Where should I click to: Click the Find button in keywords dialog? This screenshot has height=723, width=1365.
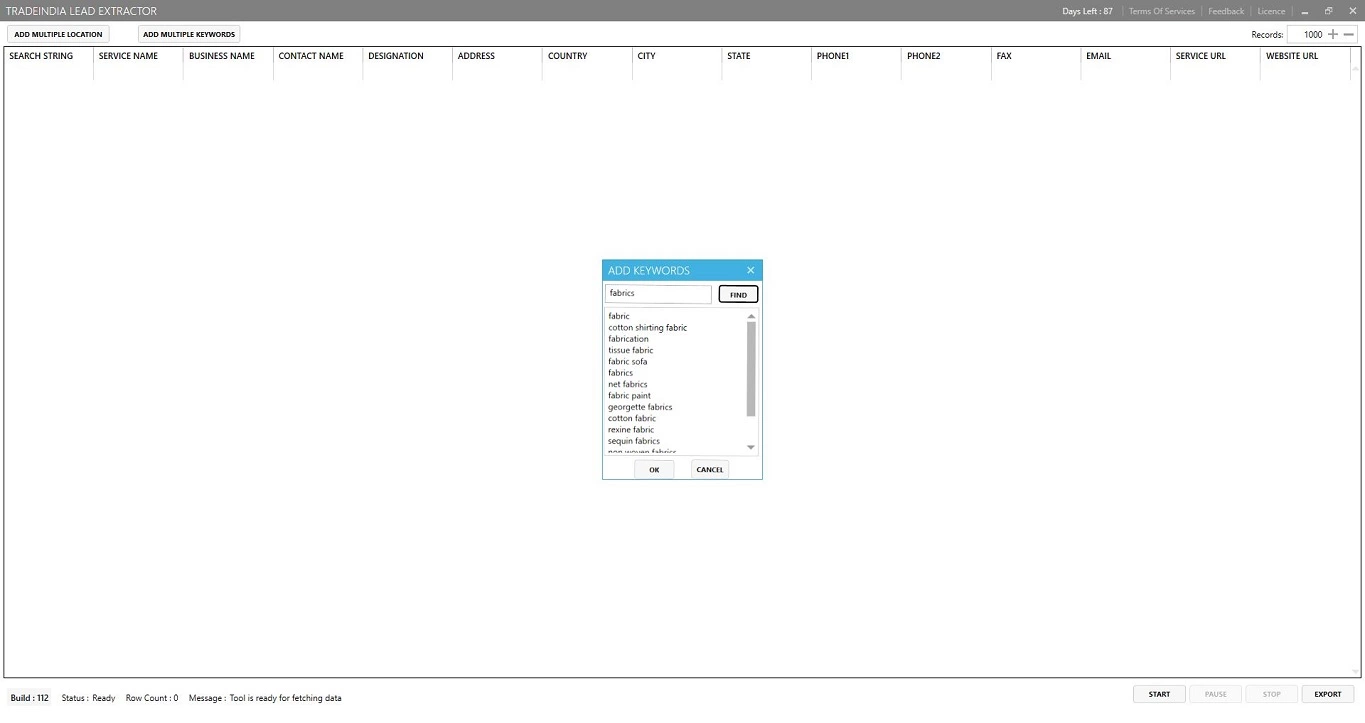tap(738, 294)
